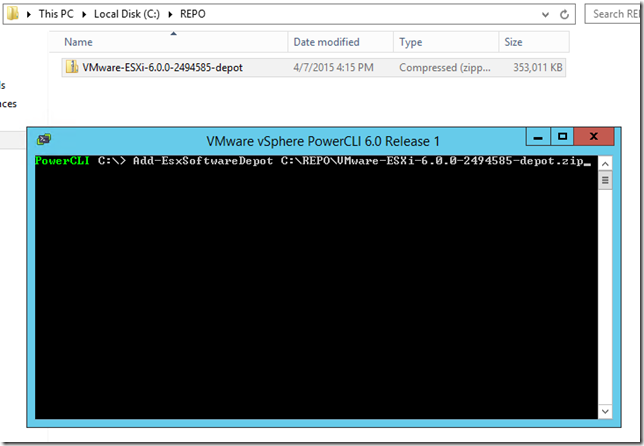Click the '353,011 KB' size cell
The image size is (644, 446).
point(538,67)
